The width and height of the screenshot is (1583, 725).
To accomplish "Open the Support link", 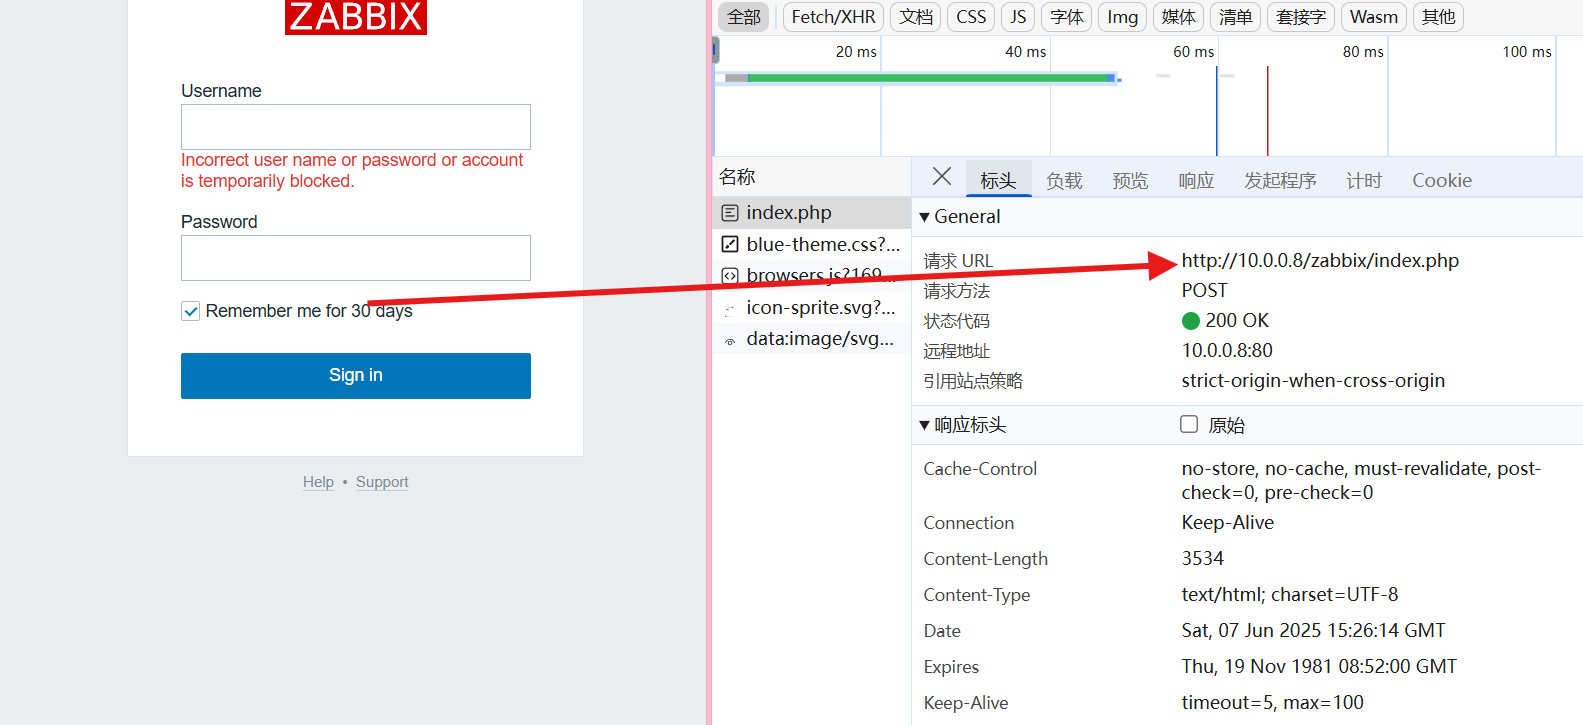I will (x=382, y=482).
